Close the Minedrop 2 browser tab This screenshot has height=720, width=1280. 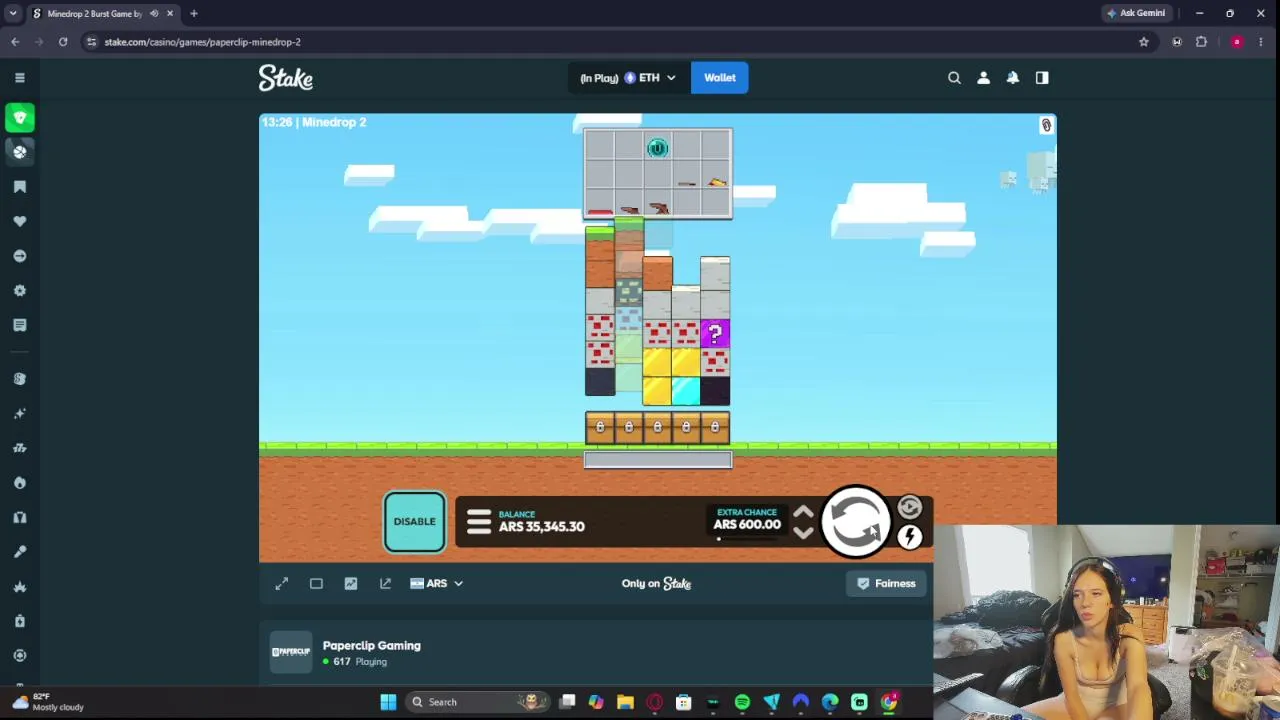point(170,13)
